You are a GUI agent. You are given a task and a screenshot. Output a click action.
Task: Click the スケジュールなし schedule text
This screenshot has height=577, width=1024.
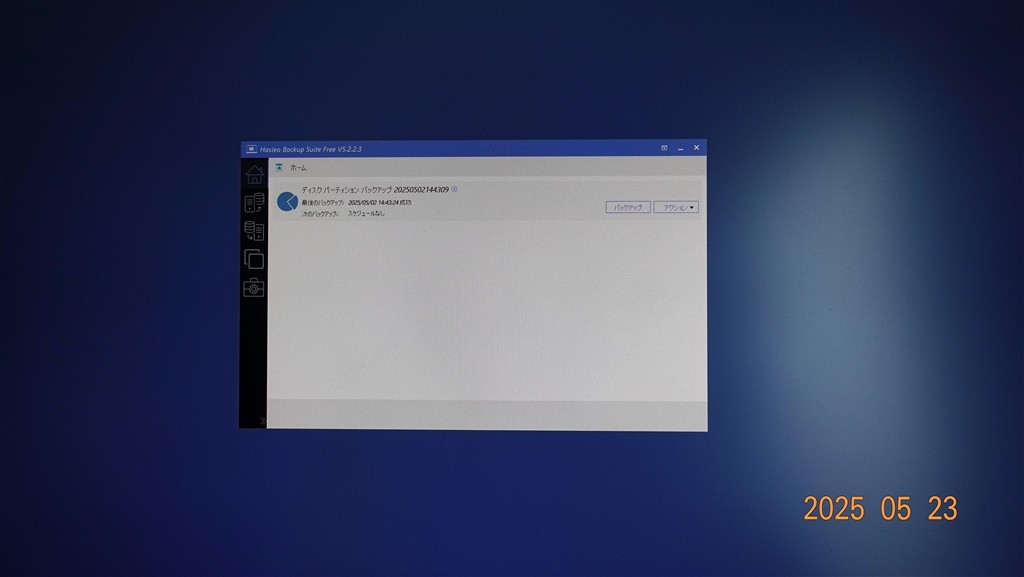366,213
